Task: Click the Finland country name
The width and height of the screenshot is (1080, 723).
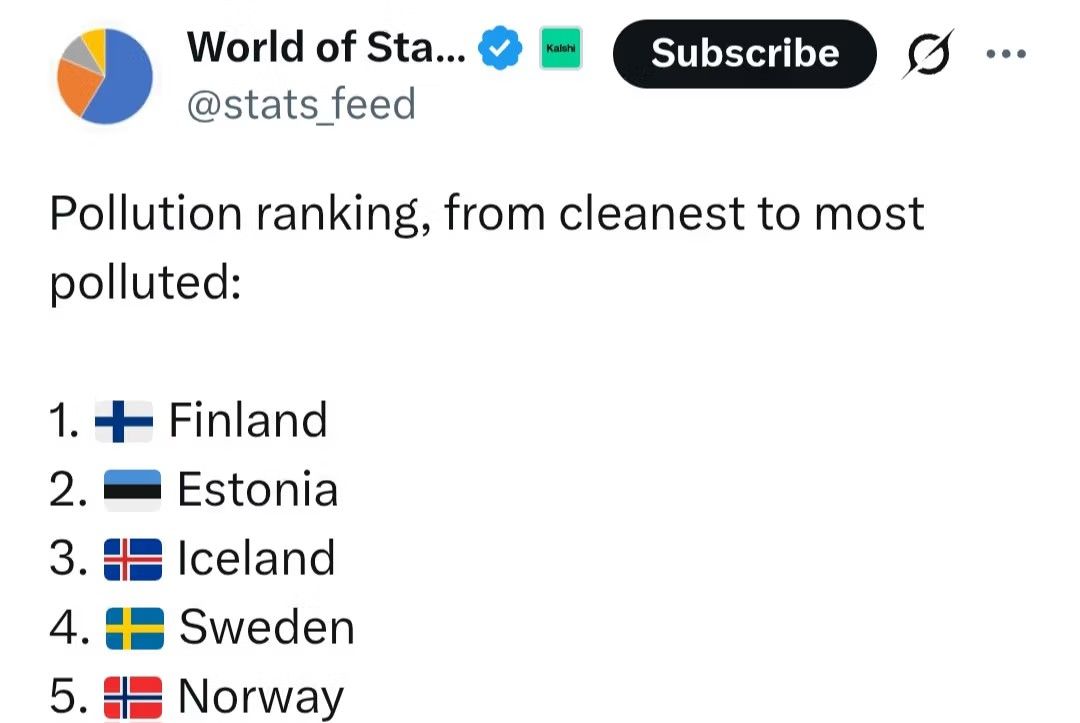Action: 248,420
